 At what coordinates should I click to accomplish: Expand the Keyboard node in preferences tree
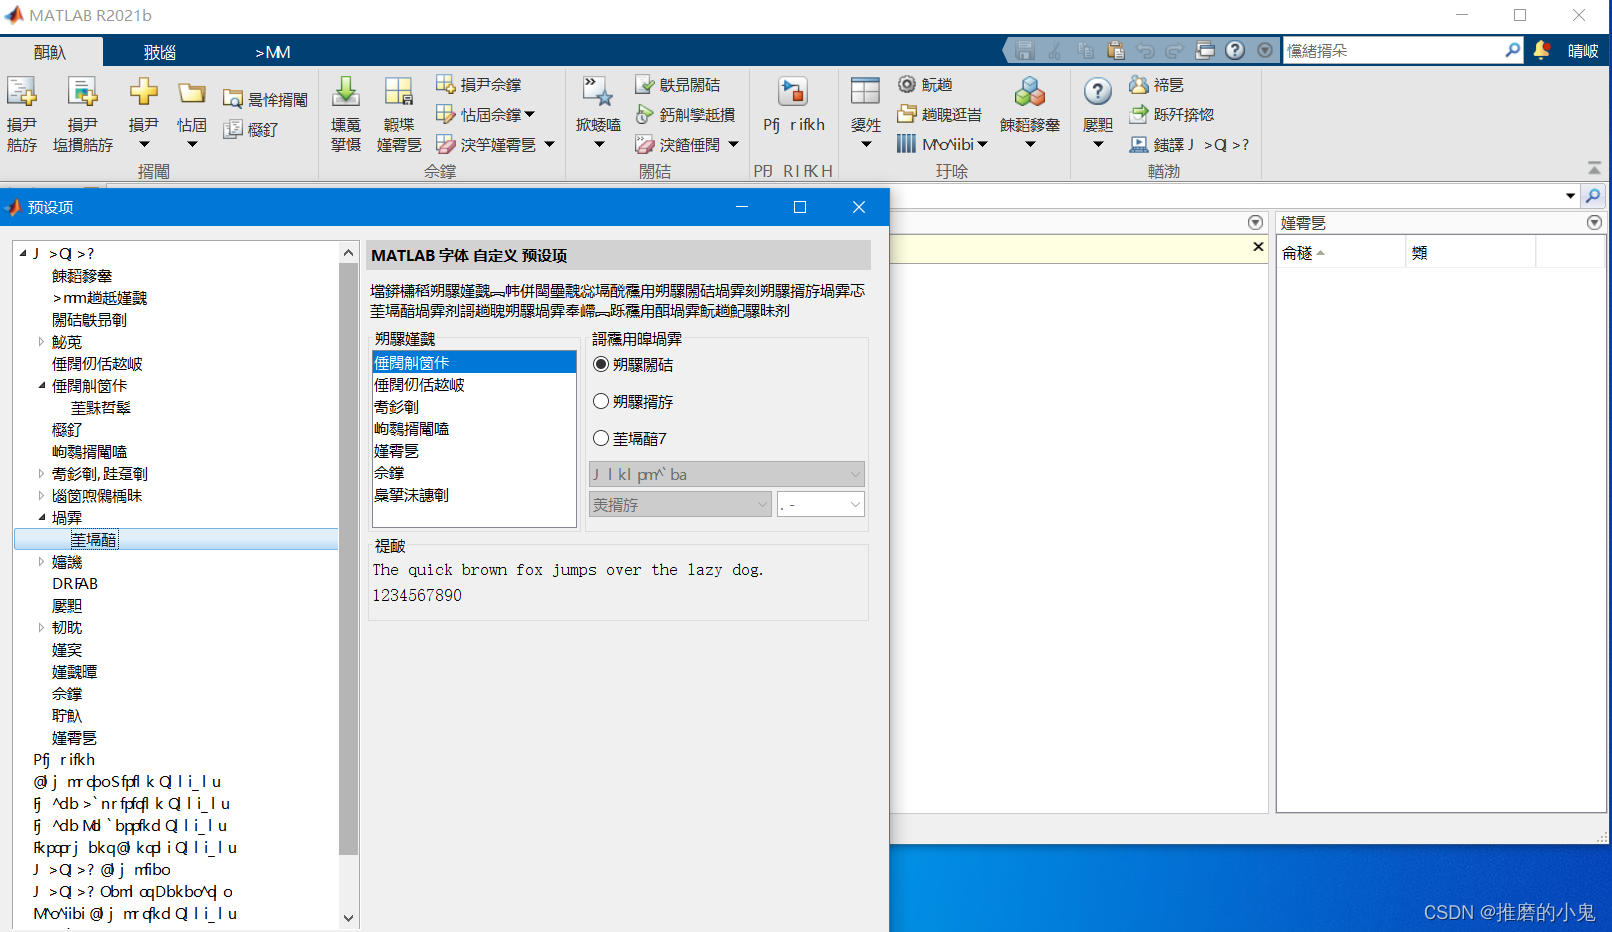pyautogui.click(x=41, y=628)
